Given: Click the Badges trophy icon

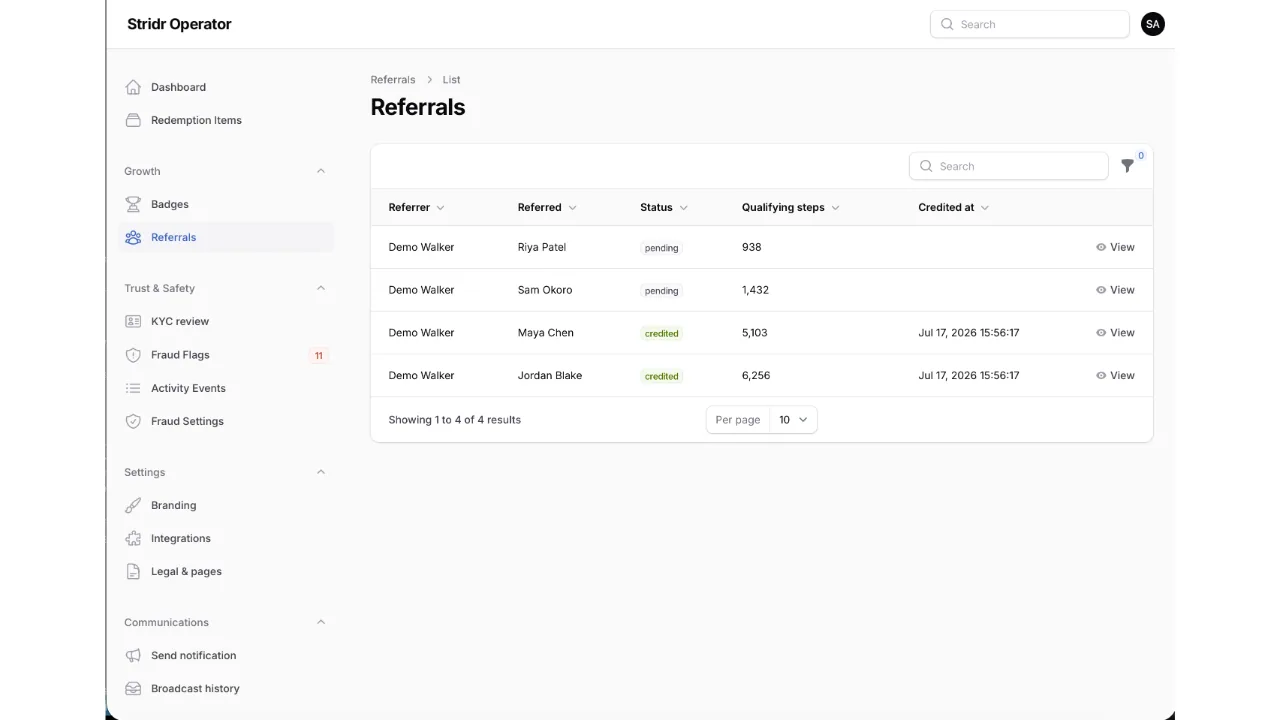Looking at the screenshot, I should pyautogui.click(x=133, y=204).
